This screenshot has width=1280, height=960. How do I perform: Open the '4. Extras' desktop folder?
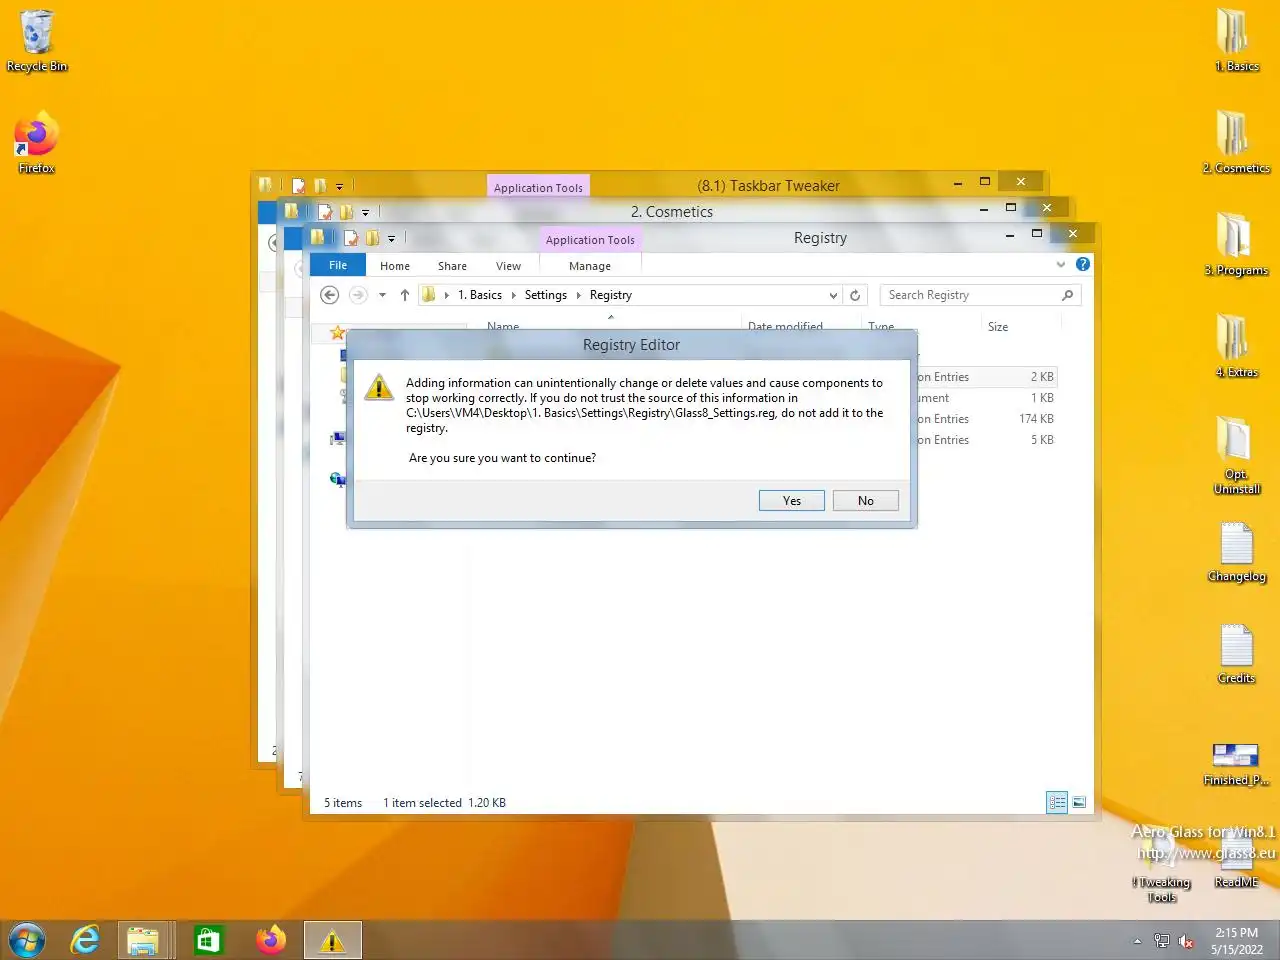[x=1237, y=347]
